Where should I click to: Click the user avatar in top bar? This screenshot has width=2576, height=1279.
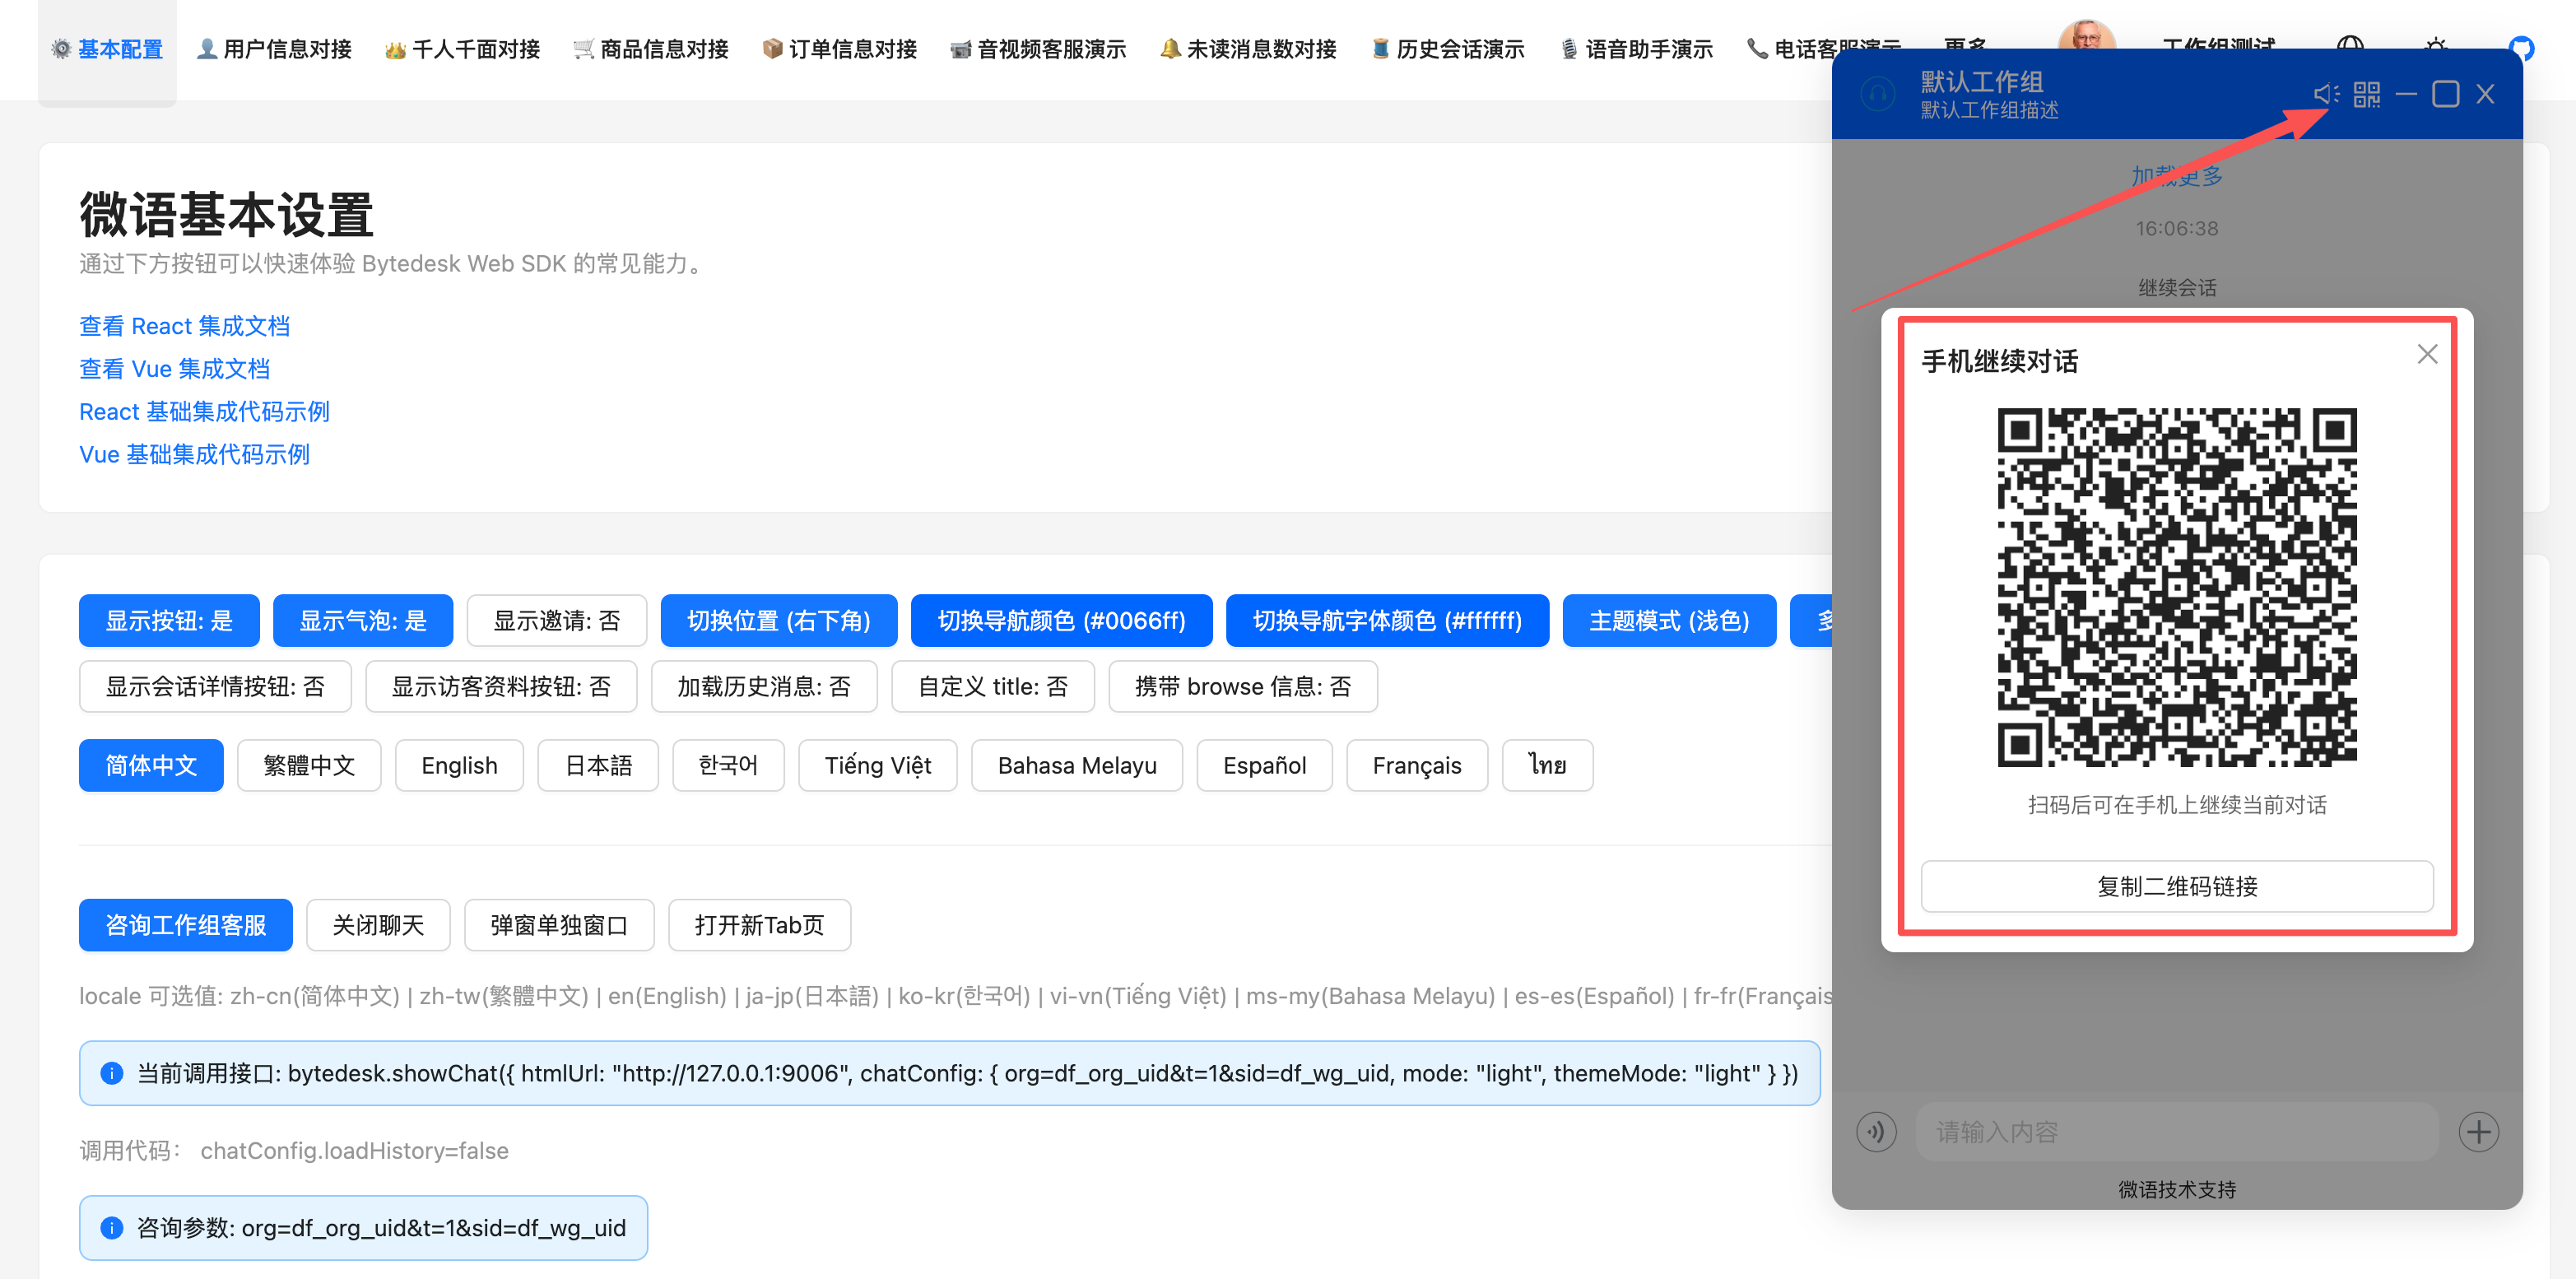(x=2087, y=36)
